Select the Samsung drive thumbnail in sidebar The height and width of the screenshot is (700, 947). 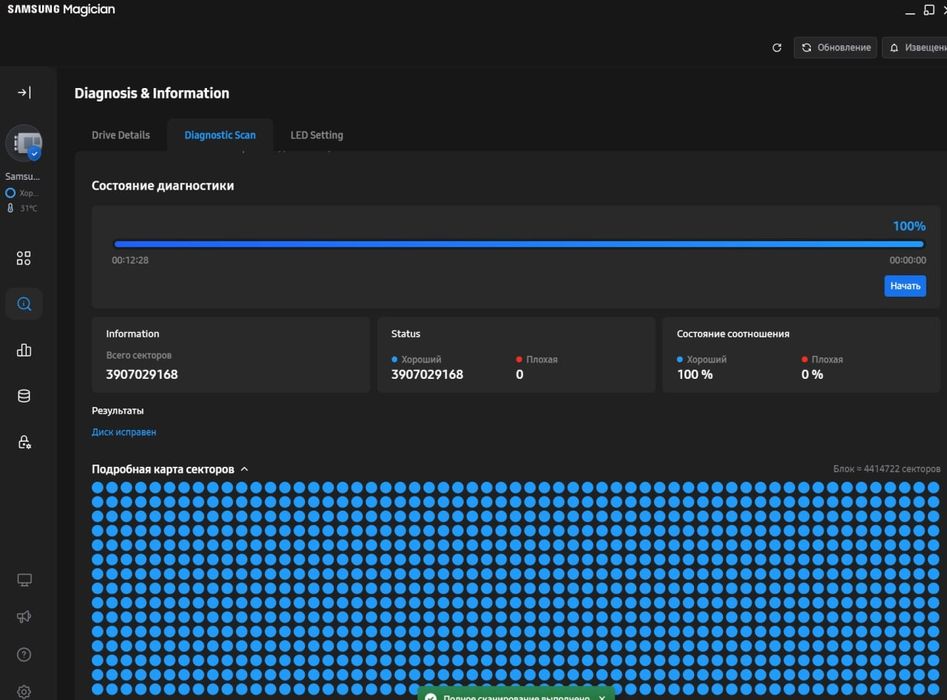[x=24, y=143]
